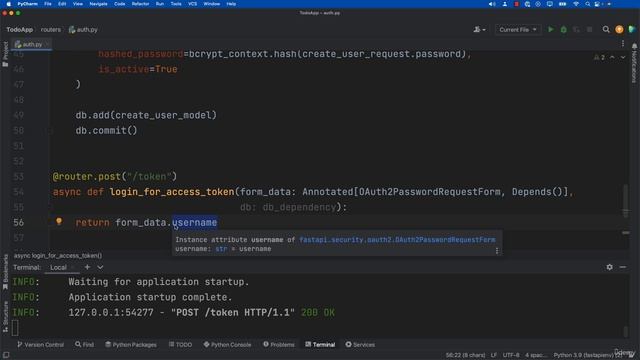Start debugging with the bug icon
The image size is (640, 360).
564,29
